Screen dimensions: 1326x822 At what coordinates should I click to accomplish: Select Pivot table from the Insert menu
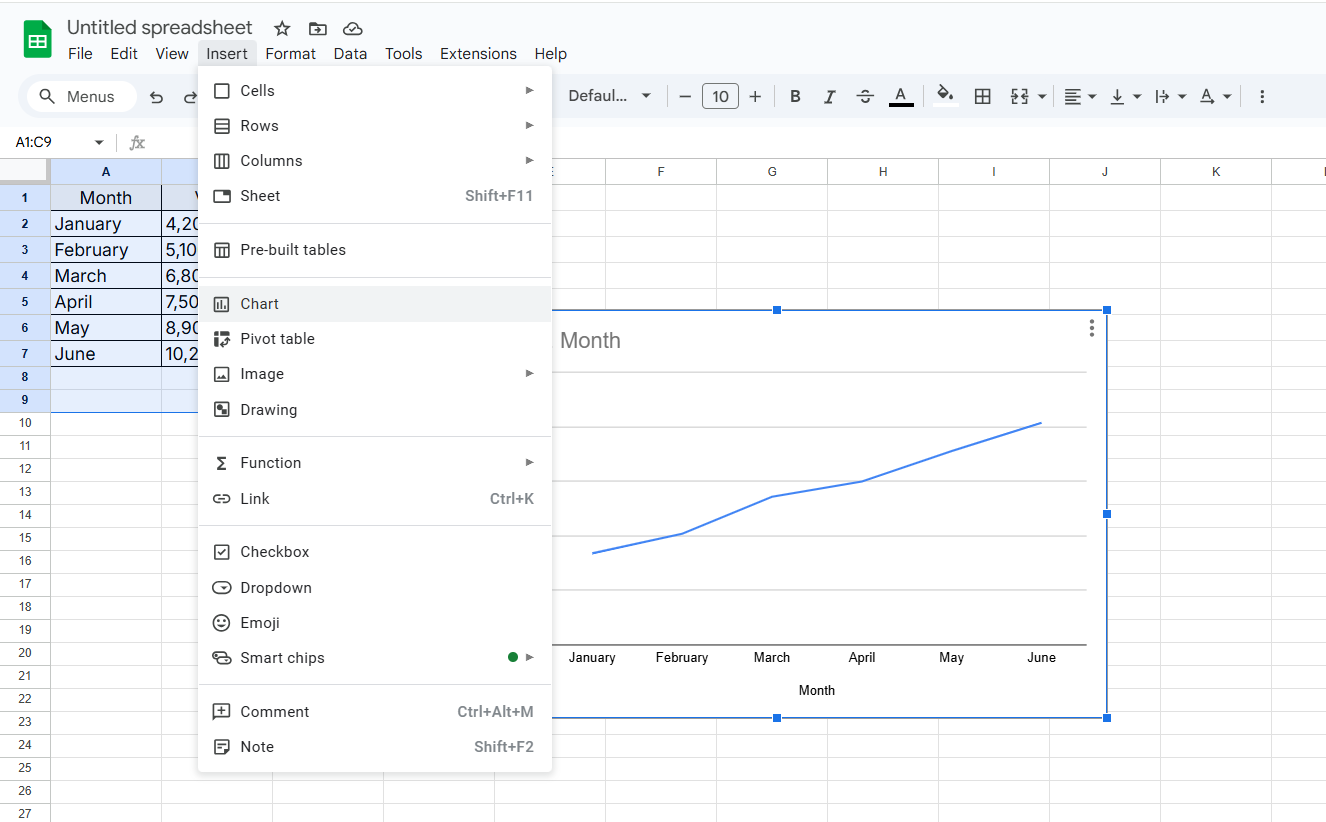[277, 339]
